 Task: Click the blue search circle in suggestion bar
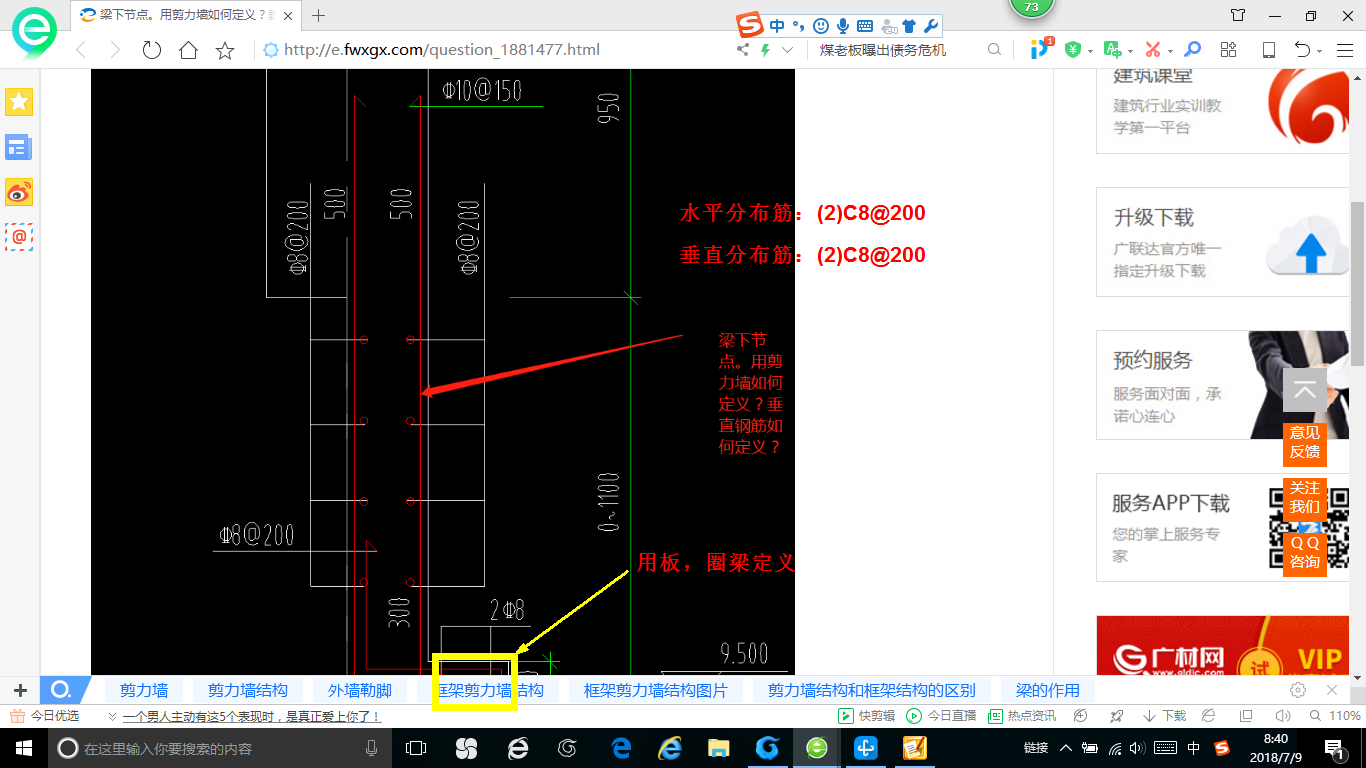tap(60, 690)
